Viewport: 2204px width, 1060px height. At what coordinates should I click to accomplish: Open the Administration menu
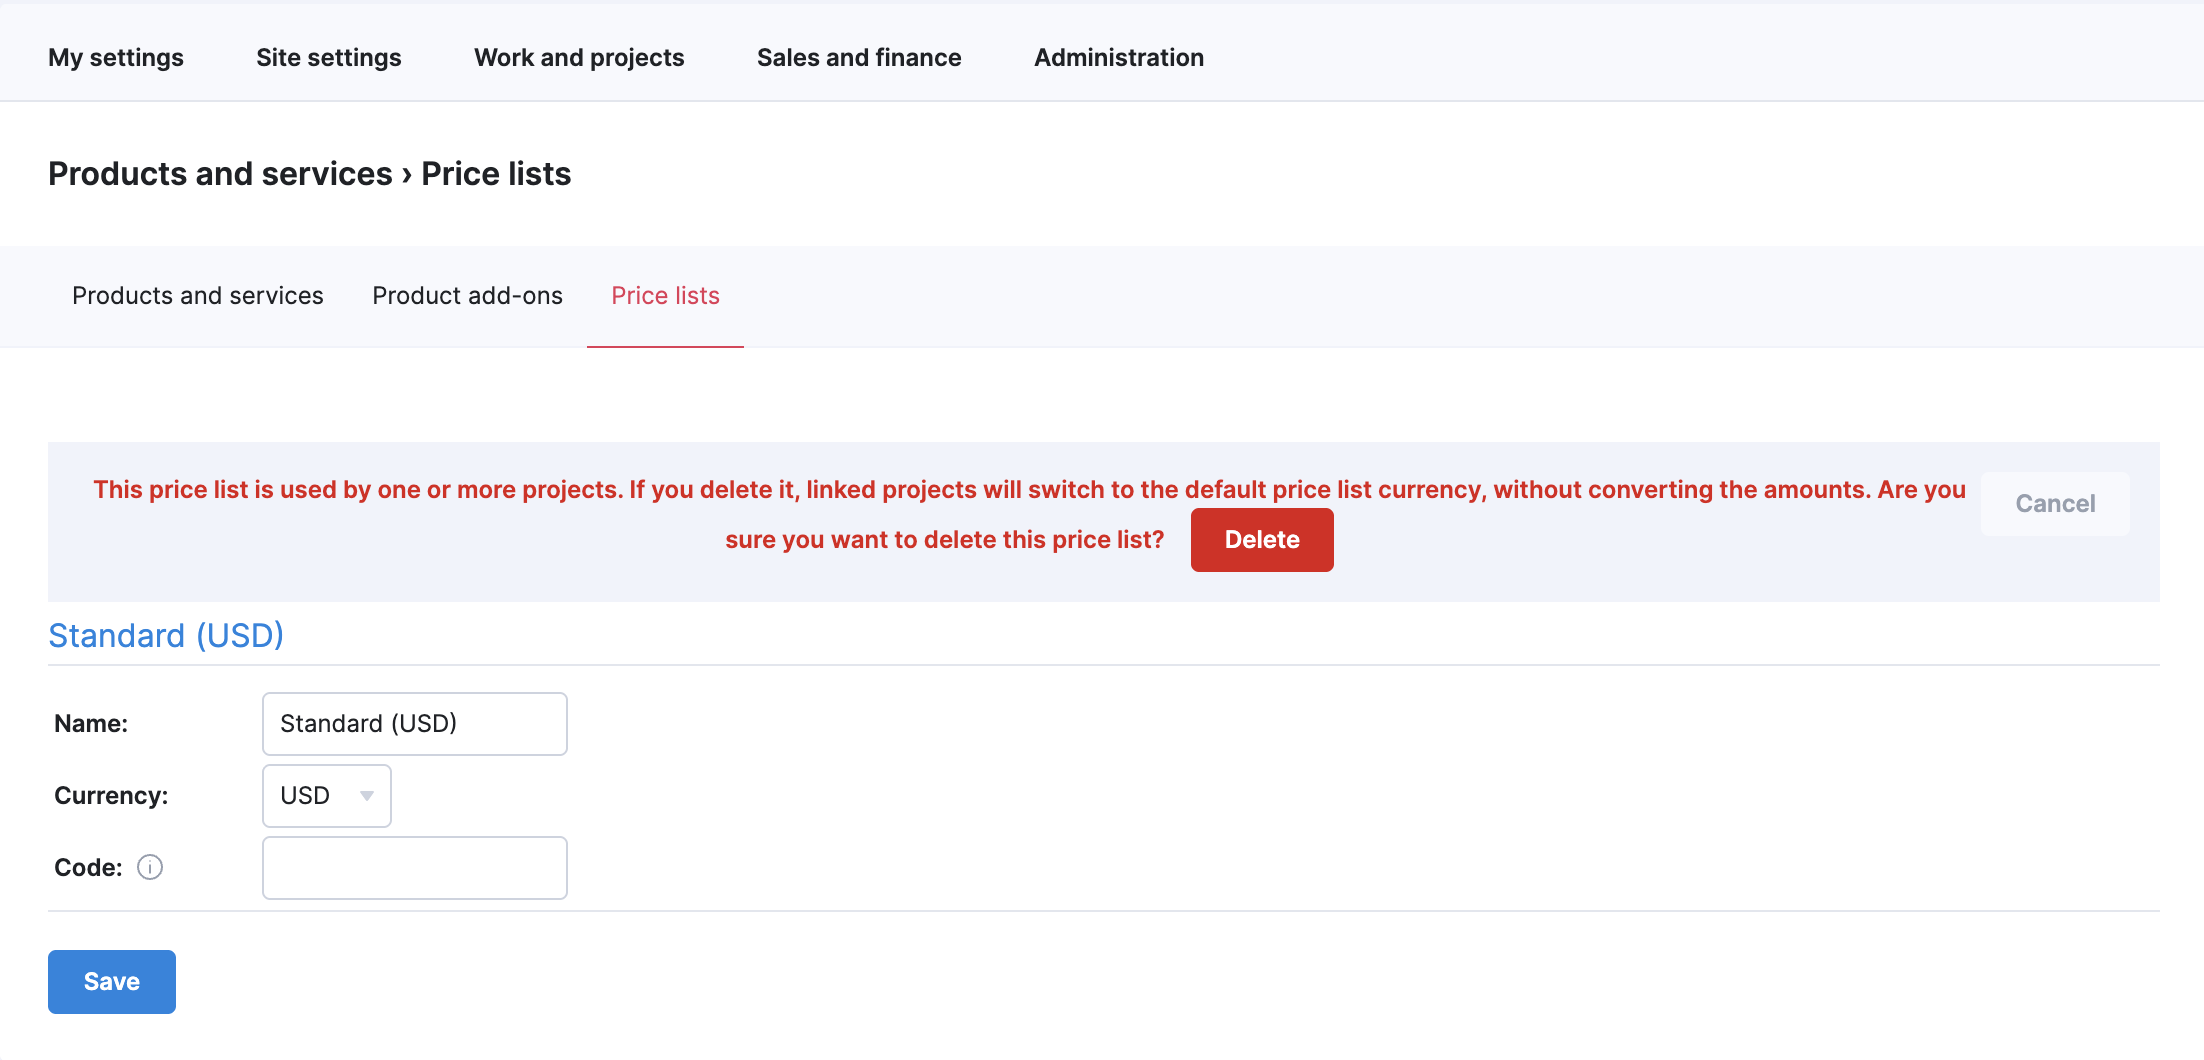[x=1119, y=58]
